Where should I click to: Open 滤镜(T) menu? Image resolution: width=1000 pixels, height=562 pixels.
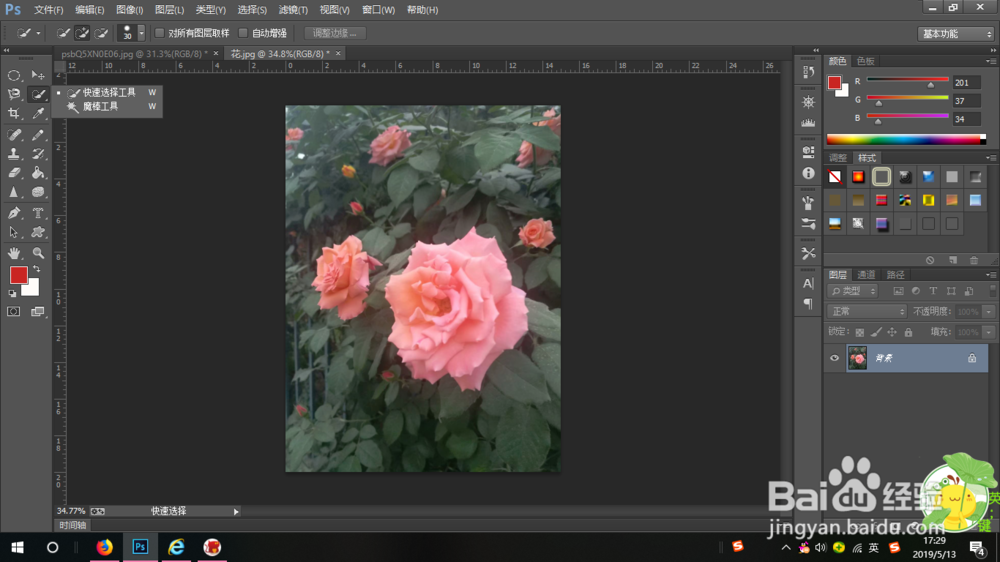(293, 10)
